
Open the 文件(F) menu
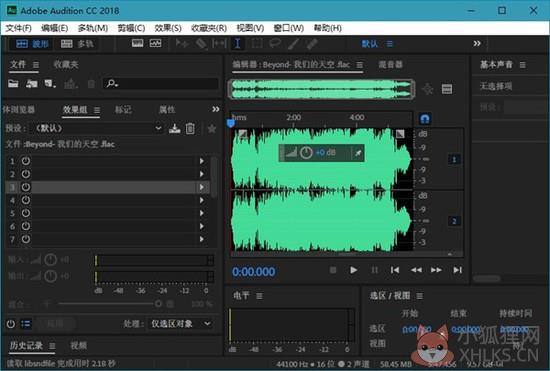(18, 28)
